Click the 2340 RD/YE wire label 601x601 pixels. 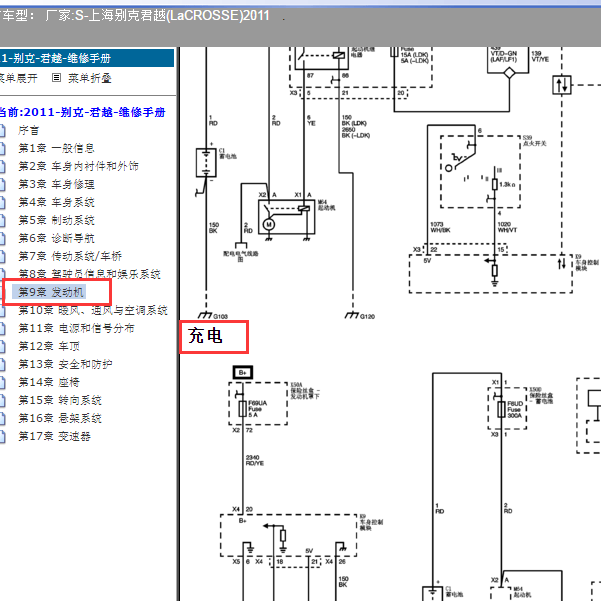[255, 460]
